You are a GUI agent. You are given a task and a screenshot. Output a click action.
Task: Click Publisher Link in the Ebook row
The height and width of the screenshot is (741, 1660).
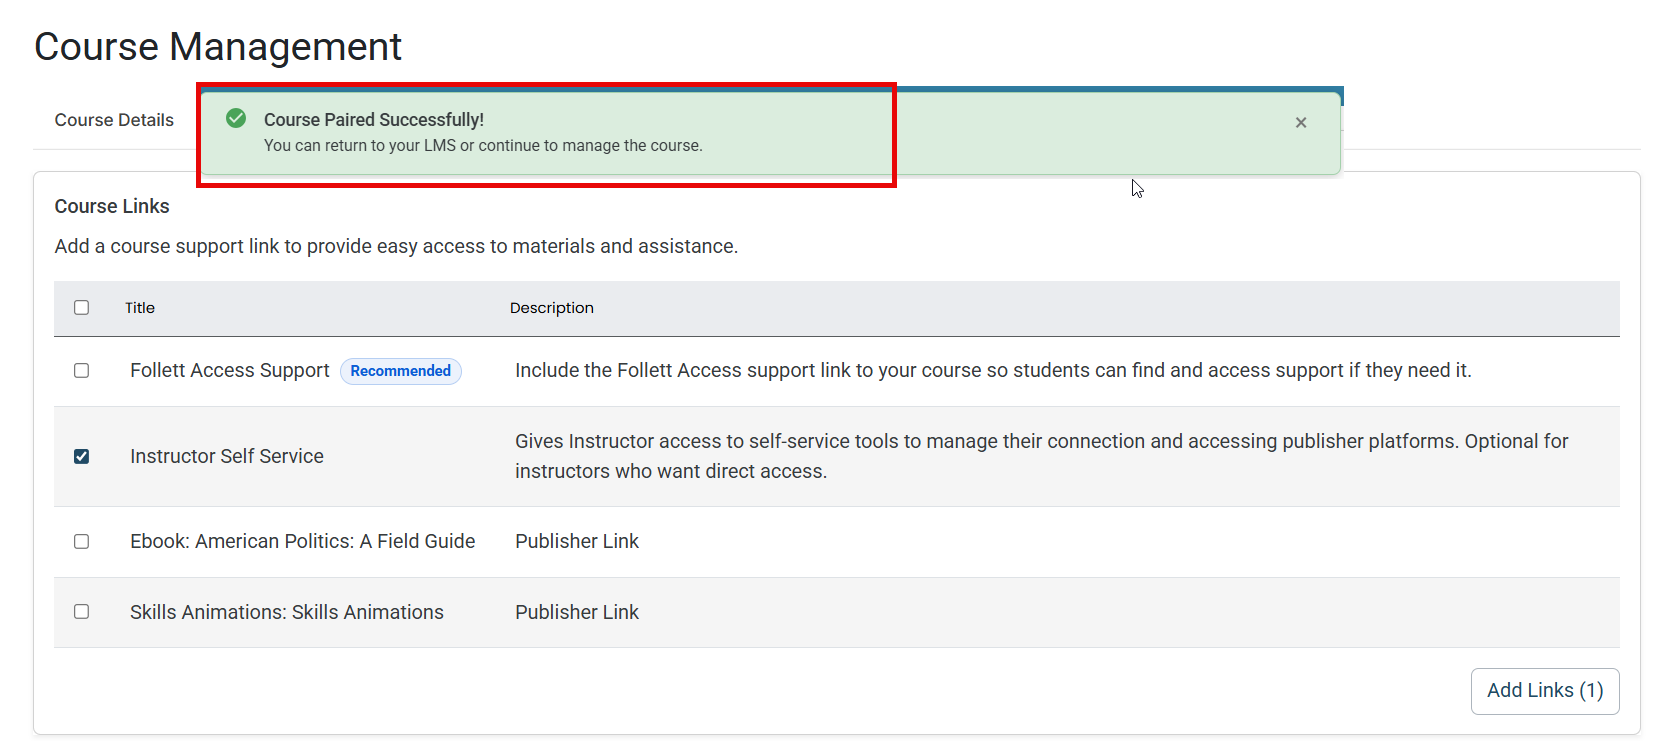577,542
